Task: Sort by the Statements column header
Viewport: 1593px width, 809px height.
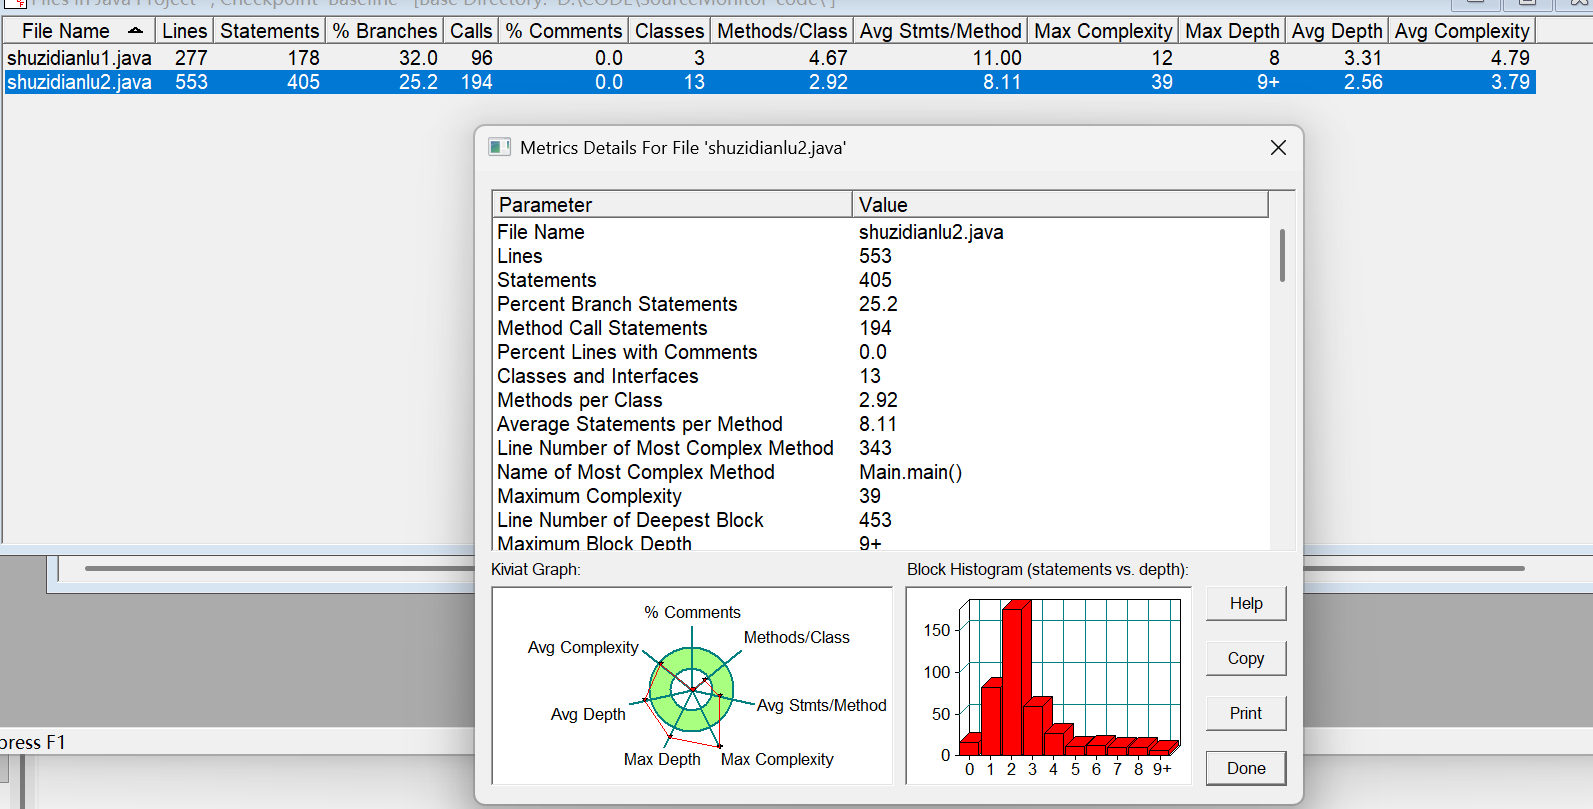Action: click(269, 31)
